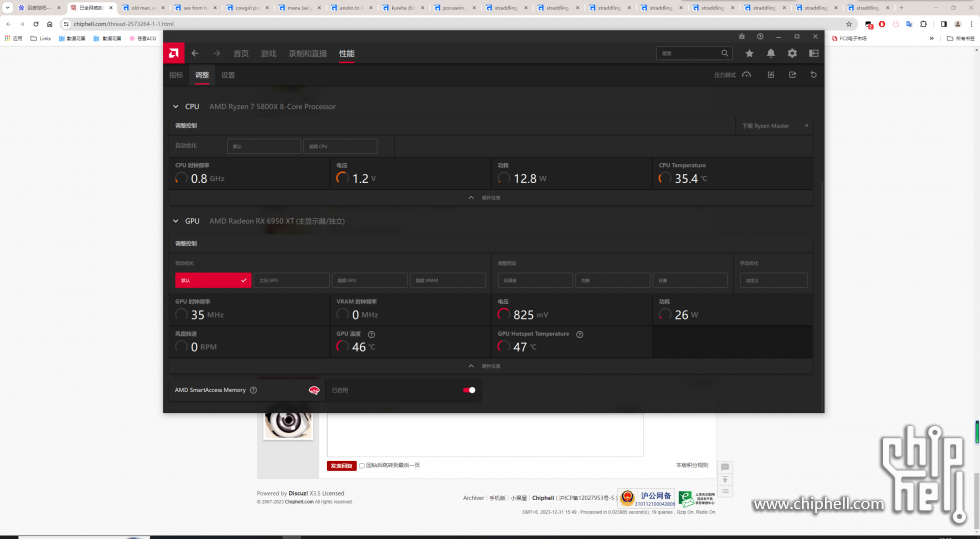Click forum list icon below back-to-top
Image resolution: width=980 pixels, height=539 pixels.
(725, 491)
